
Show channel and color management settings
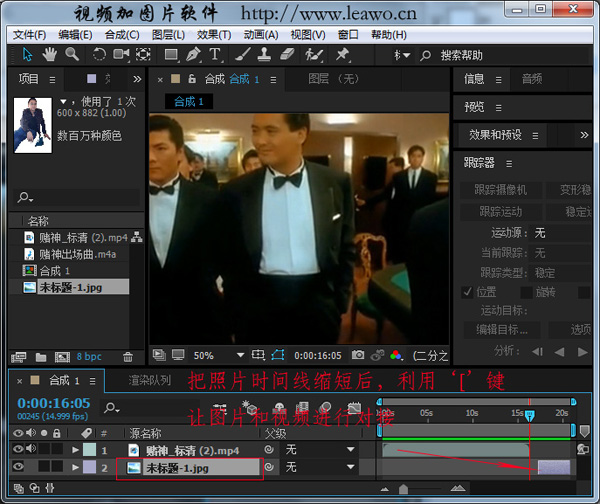[x=396, y=356]
